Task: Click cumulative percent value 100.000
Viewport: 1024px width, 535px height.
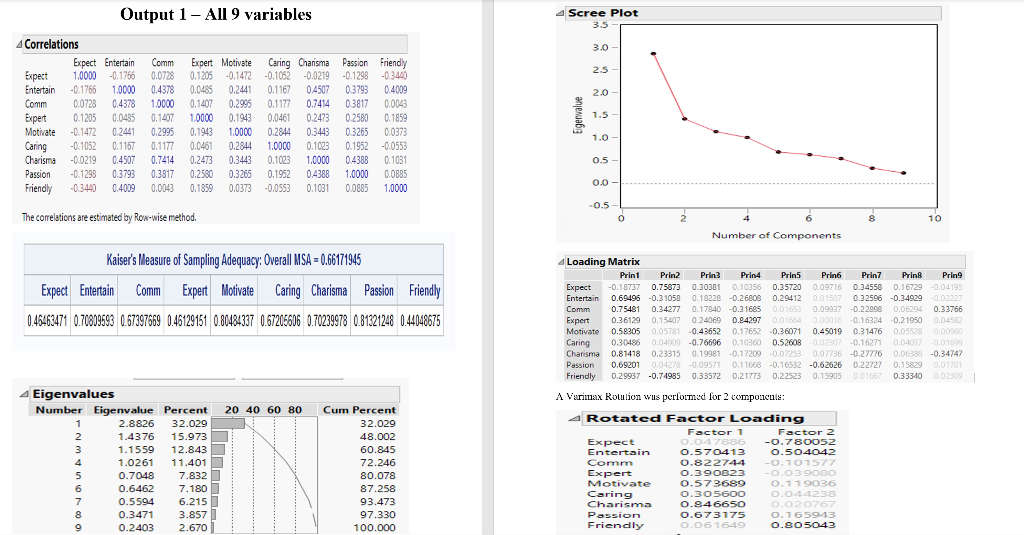Action: (x=374, y=528)
